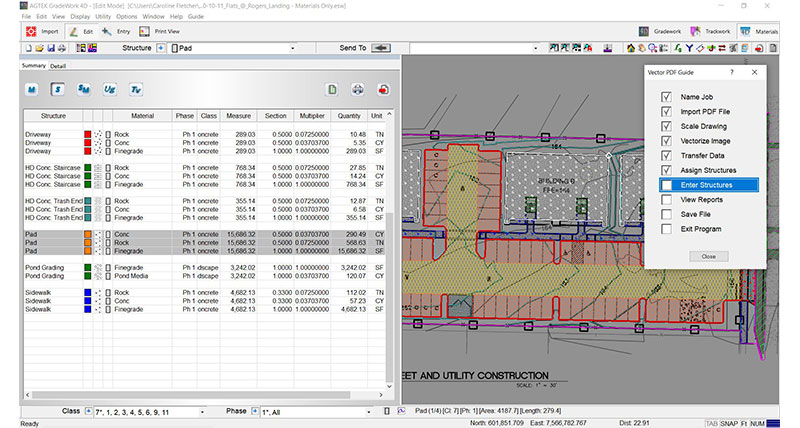The height and width of the screenshot is (428, 800).
Task: Click the blank page icon at toolbar end
Action: (x=773, y=48)
